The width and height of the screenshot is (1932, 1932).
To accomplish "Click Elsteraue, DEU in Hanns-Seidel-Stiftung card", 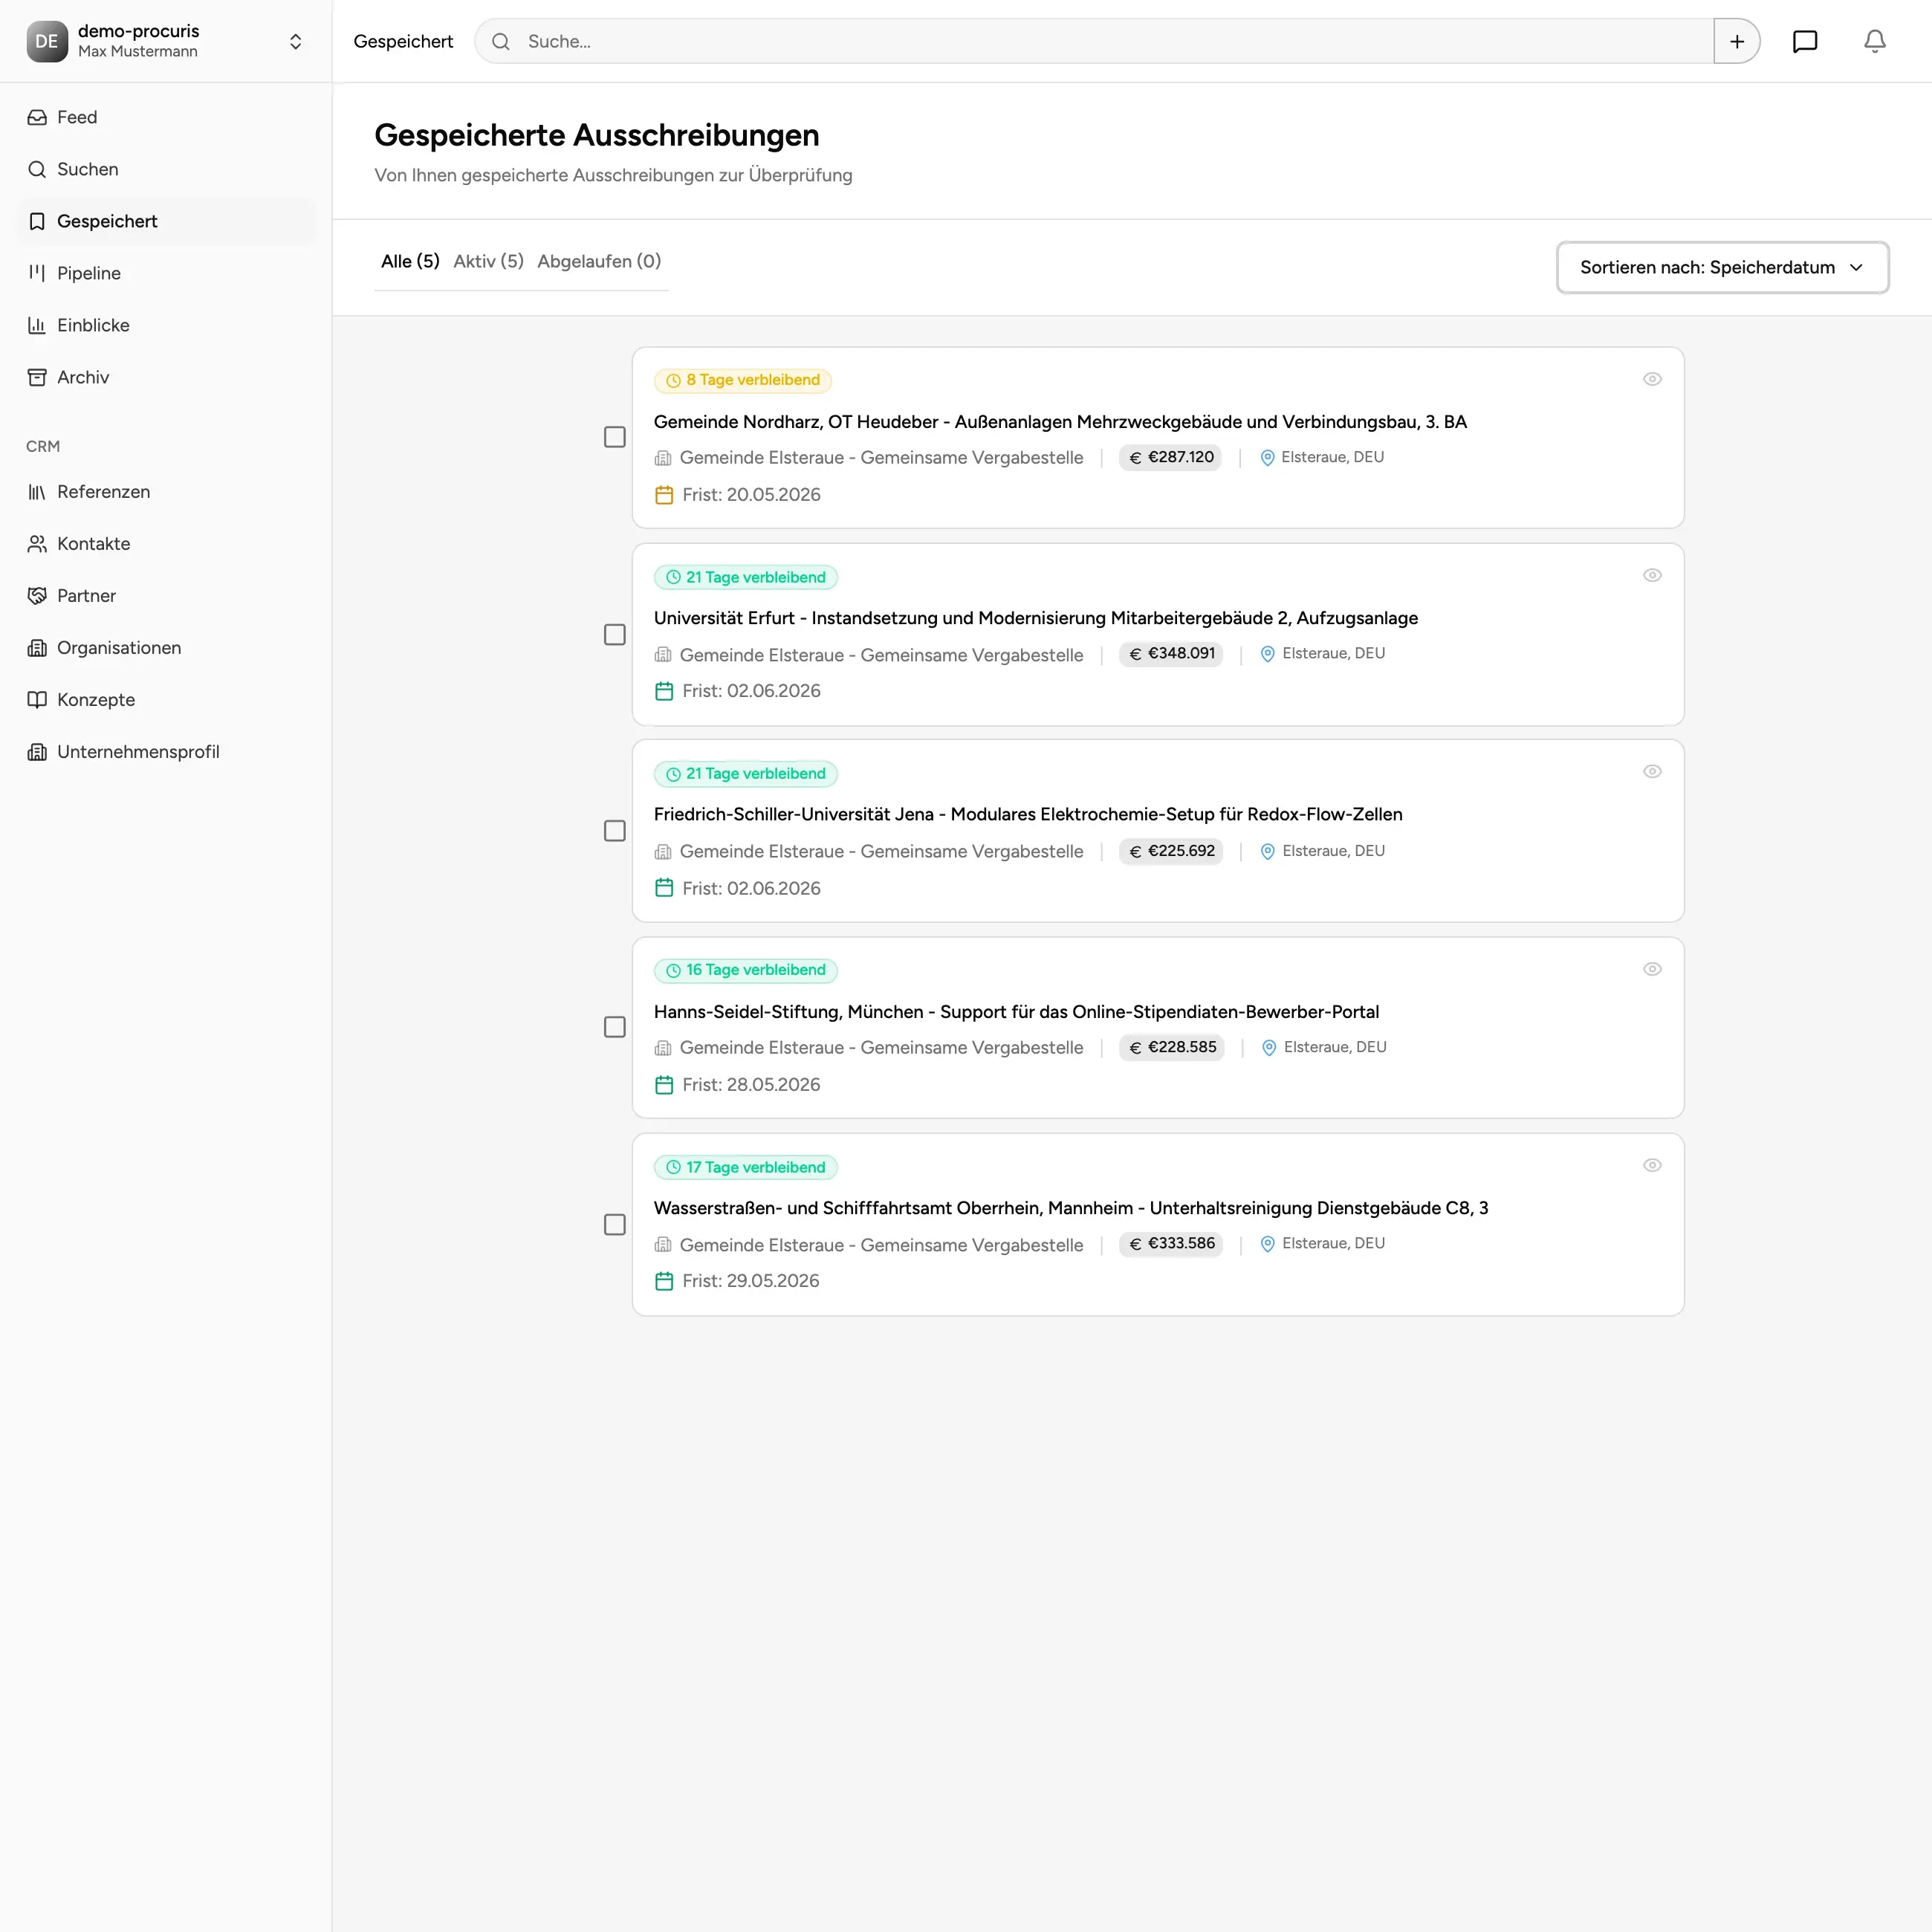I will 1335,1047.
